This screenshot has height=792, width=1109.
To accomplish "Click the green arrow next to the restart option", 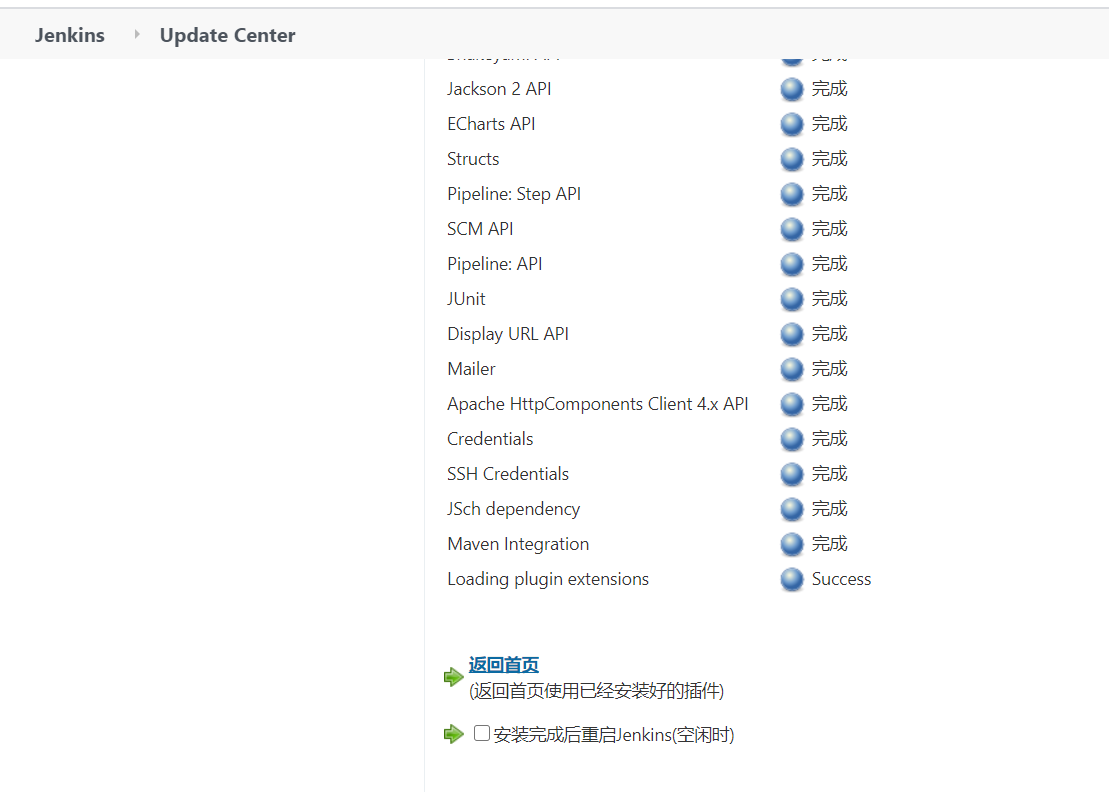I will [x=453, y=733].
